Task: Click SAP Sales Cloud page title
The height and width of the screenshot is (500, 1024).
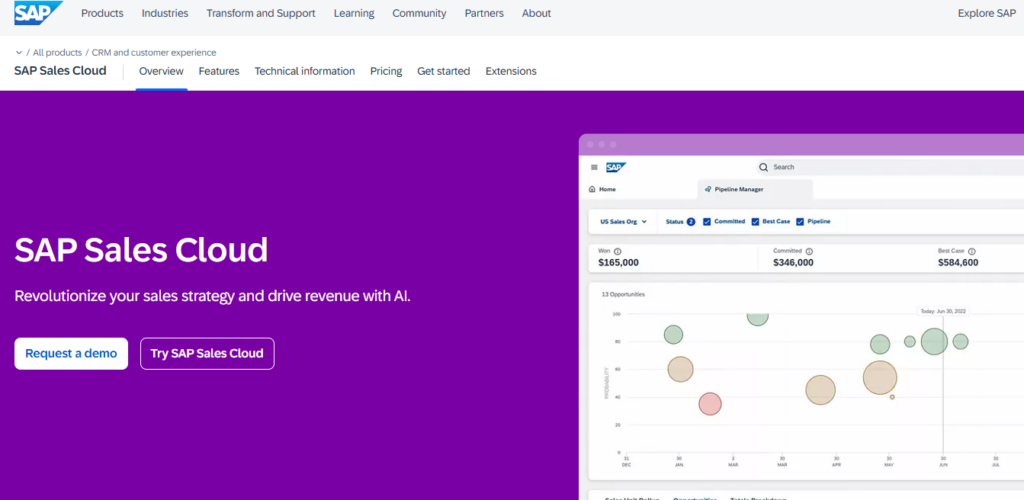Action: 60,70
